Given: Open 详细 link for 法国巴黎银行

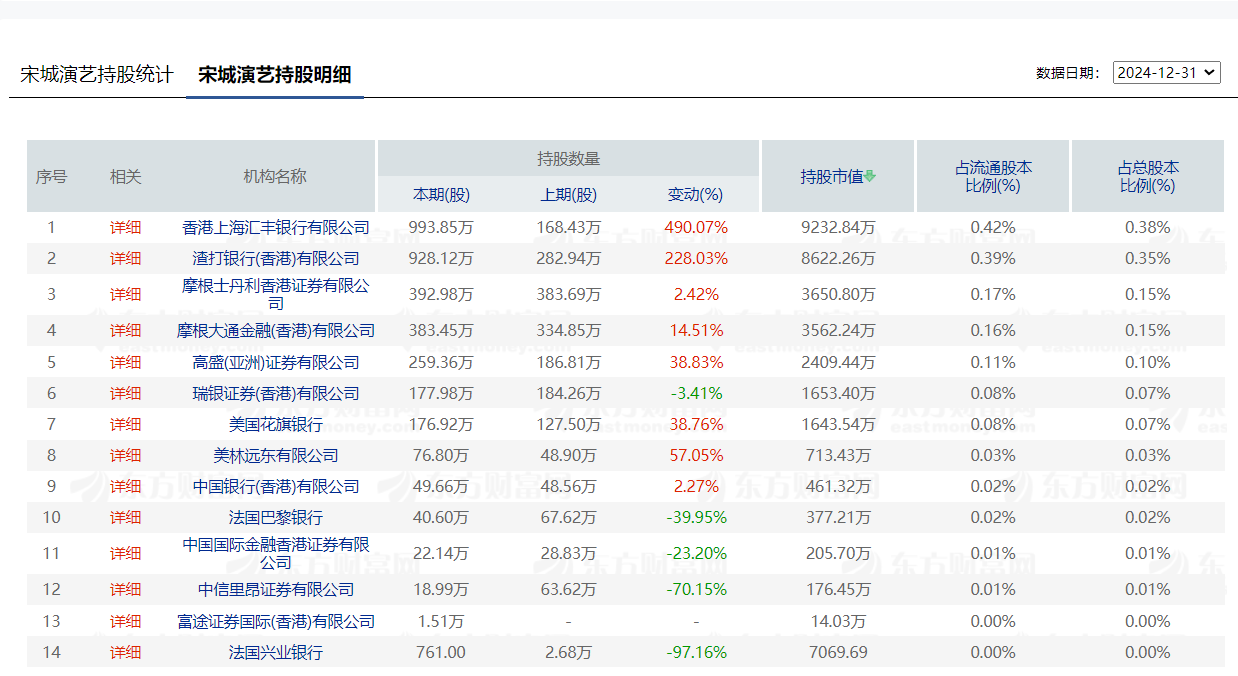Looking at the screenshot, I should [126, 517].
